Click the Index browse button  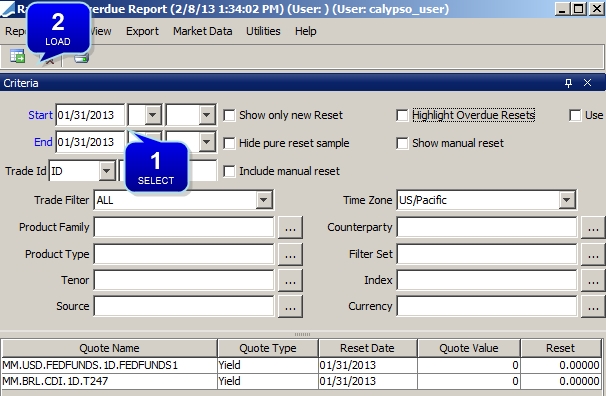pyautogui.click(x=593, y=280)
